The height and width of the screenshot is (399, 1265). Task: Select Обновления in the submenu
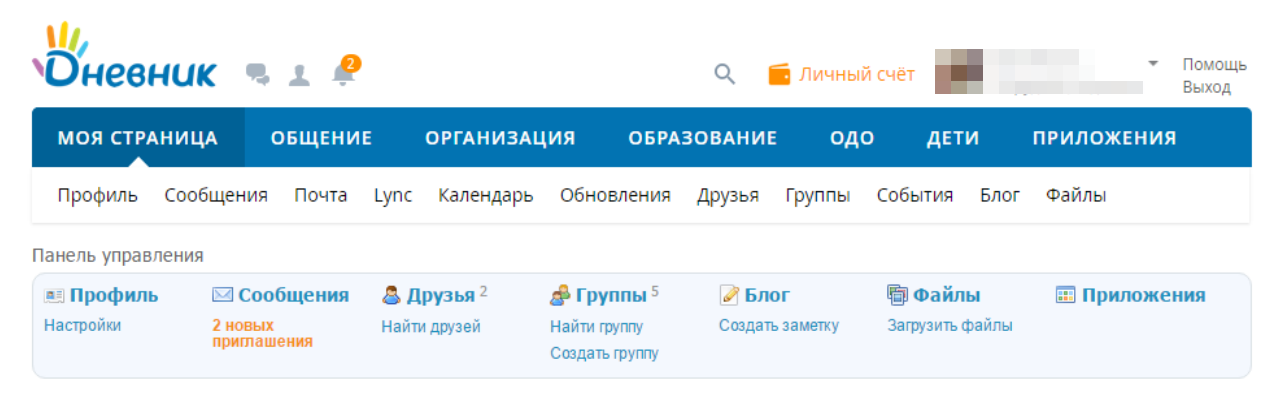pos(615,196)
